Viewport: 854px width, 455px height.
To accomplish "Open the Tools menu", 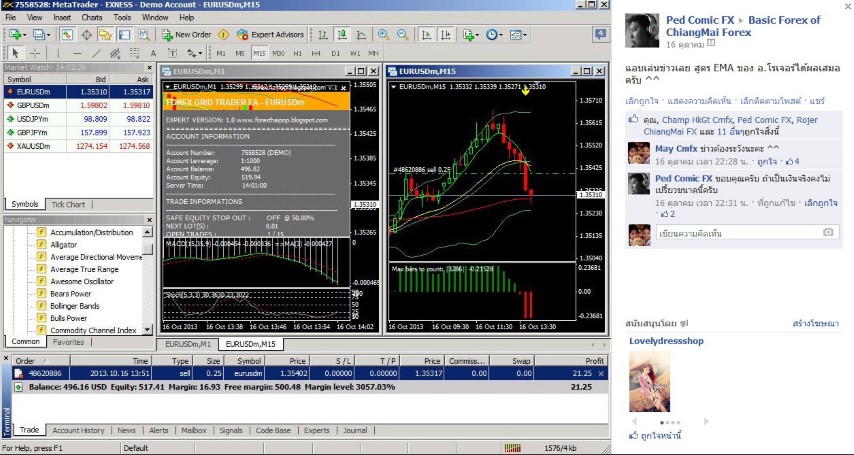I will [x=122, y=17].
